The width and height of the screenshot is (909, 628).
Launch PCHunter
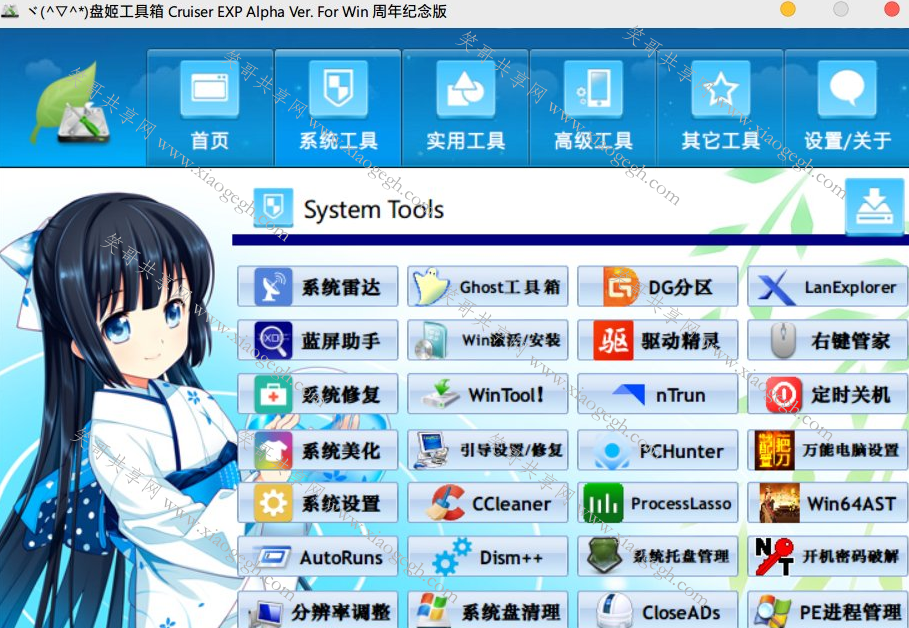pyautogui.click(x=657, y=450)
